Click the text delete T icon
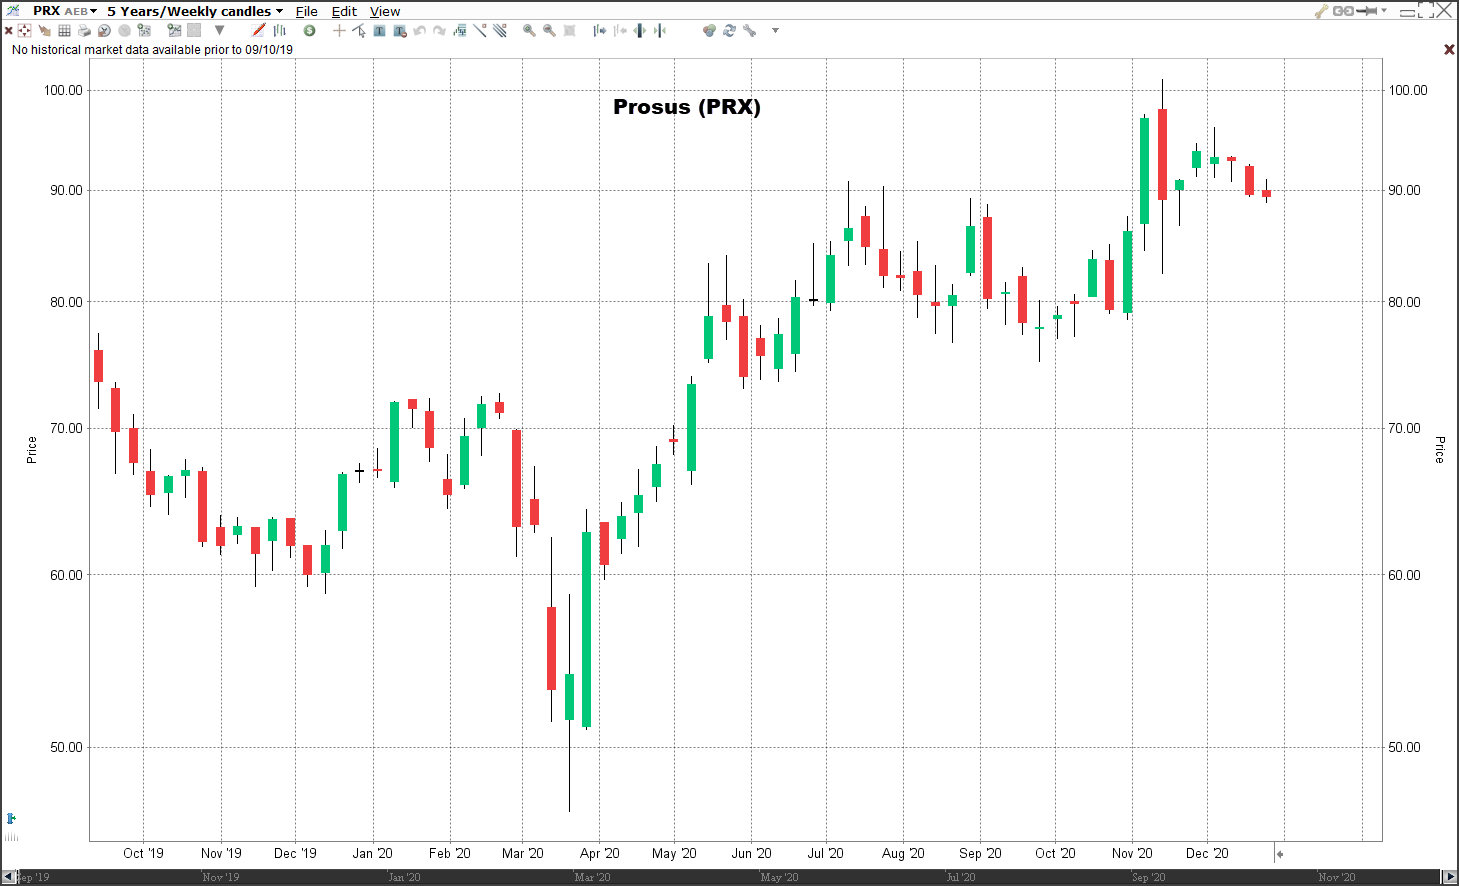 click(400, 30)
